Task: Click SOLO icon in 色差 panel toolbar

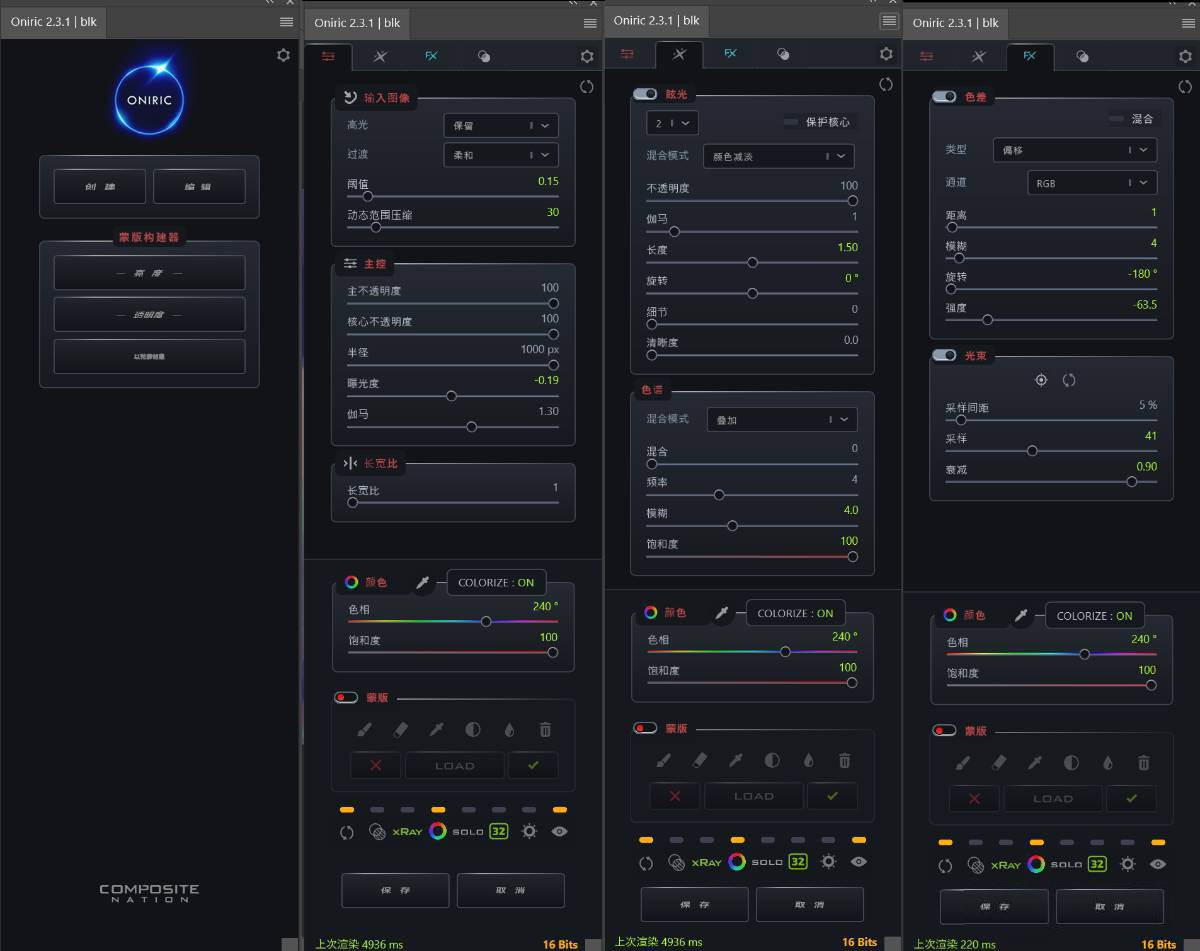Action: [1066, 865]
